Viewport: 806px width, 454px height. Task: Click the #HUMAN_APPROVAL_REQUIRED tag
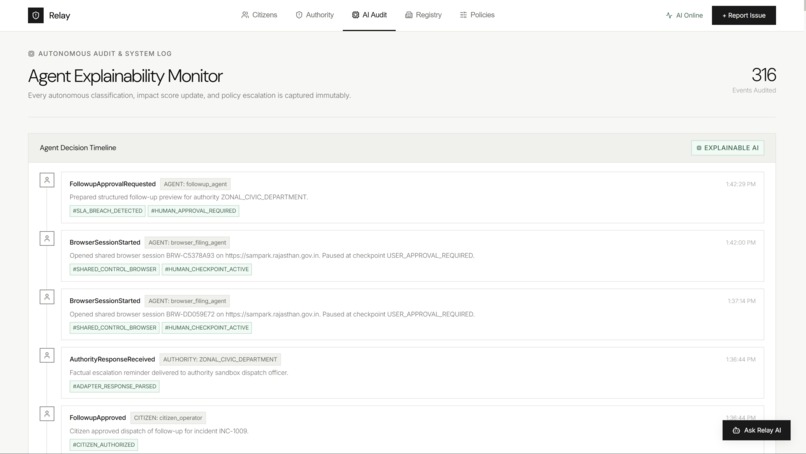point(193,211)
